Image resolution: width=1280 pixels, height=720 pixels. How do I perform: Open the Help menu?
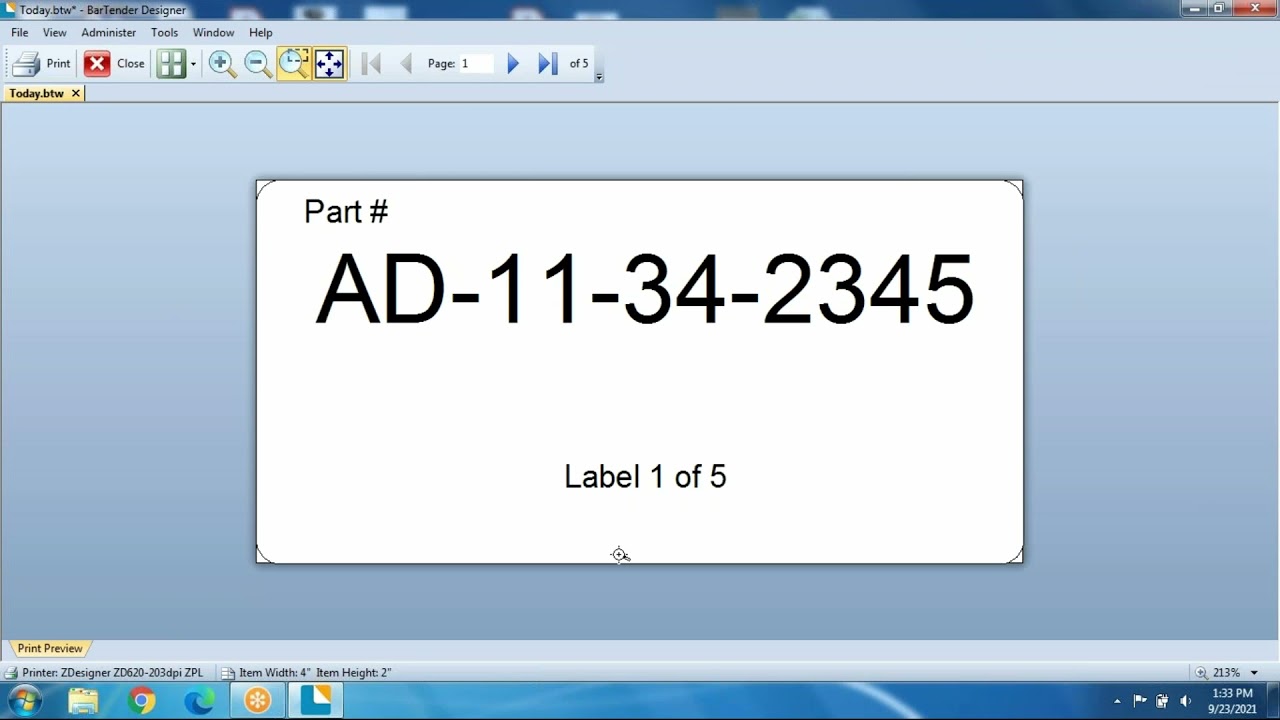(x=260, y=32)
